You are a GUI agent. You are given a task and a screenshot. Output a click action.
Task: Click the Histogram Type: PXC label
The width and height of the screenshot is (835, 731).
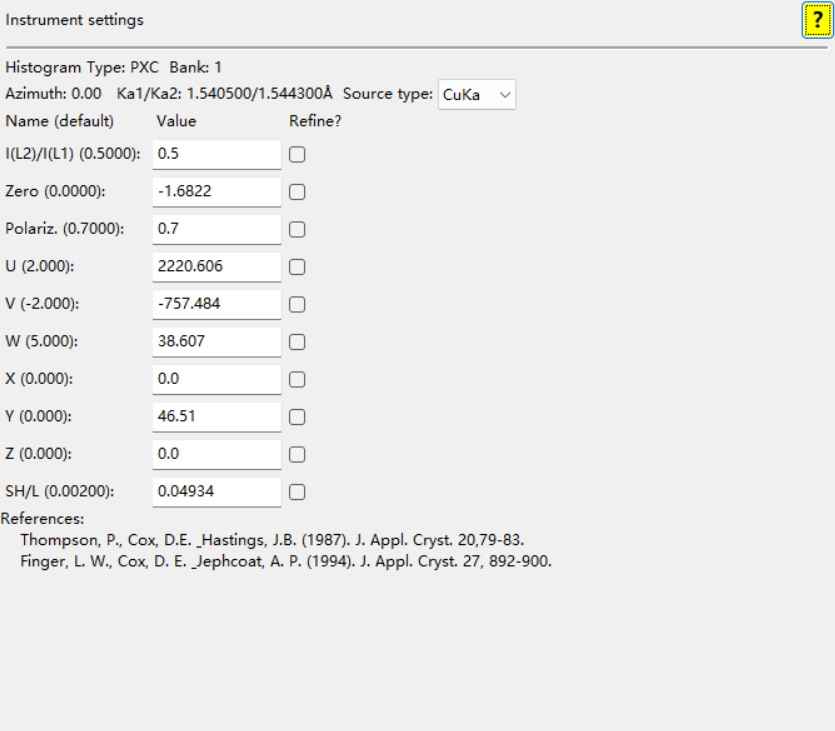click(x=82, y=68)
